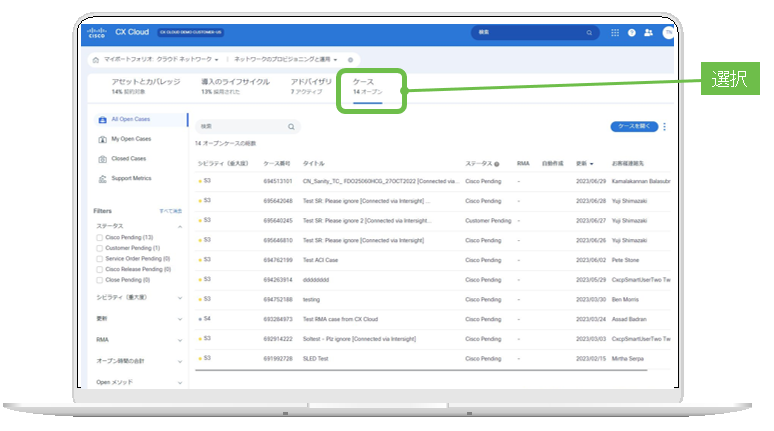Viewport: 774px width, 431px height.
Task: Click the Support Metrics icon
Action: pyautogui.click(x=102, y=179)
